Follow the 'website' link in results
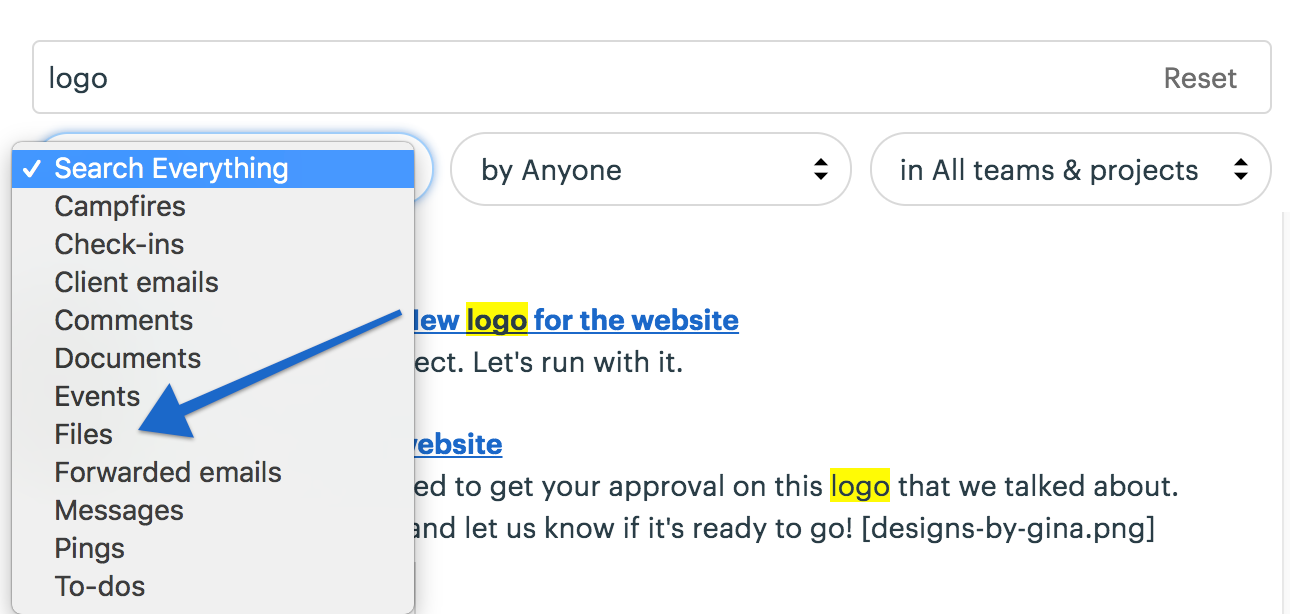Screen dimensions: 1290x614 pyautogui.click(x=459, y=444)
